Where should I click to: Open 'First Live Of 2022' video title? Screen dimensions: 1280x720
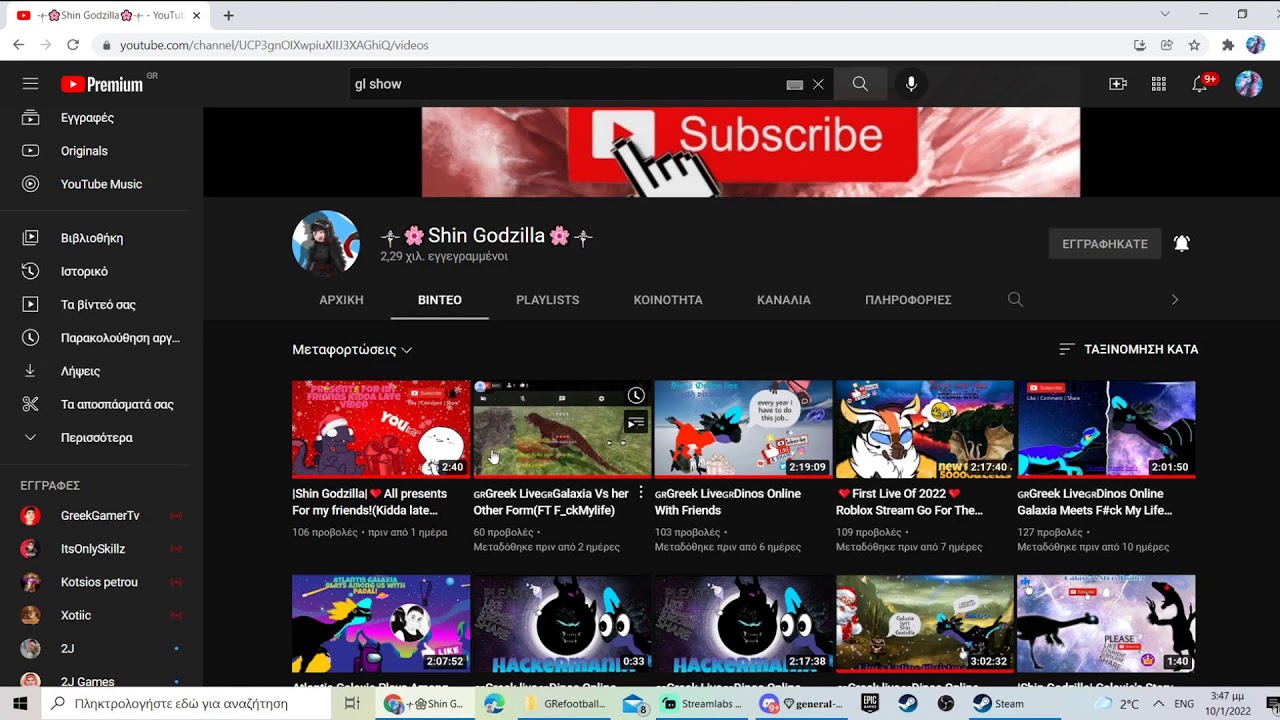[x=909, y=502]
